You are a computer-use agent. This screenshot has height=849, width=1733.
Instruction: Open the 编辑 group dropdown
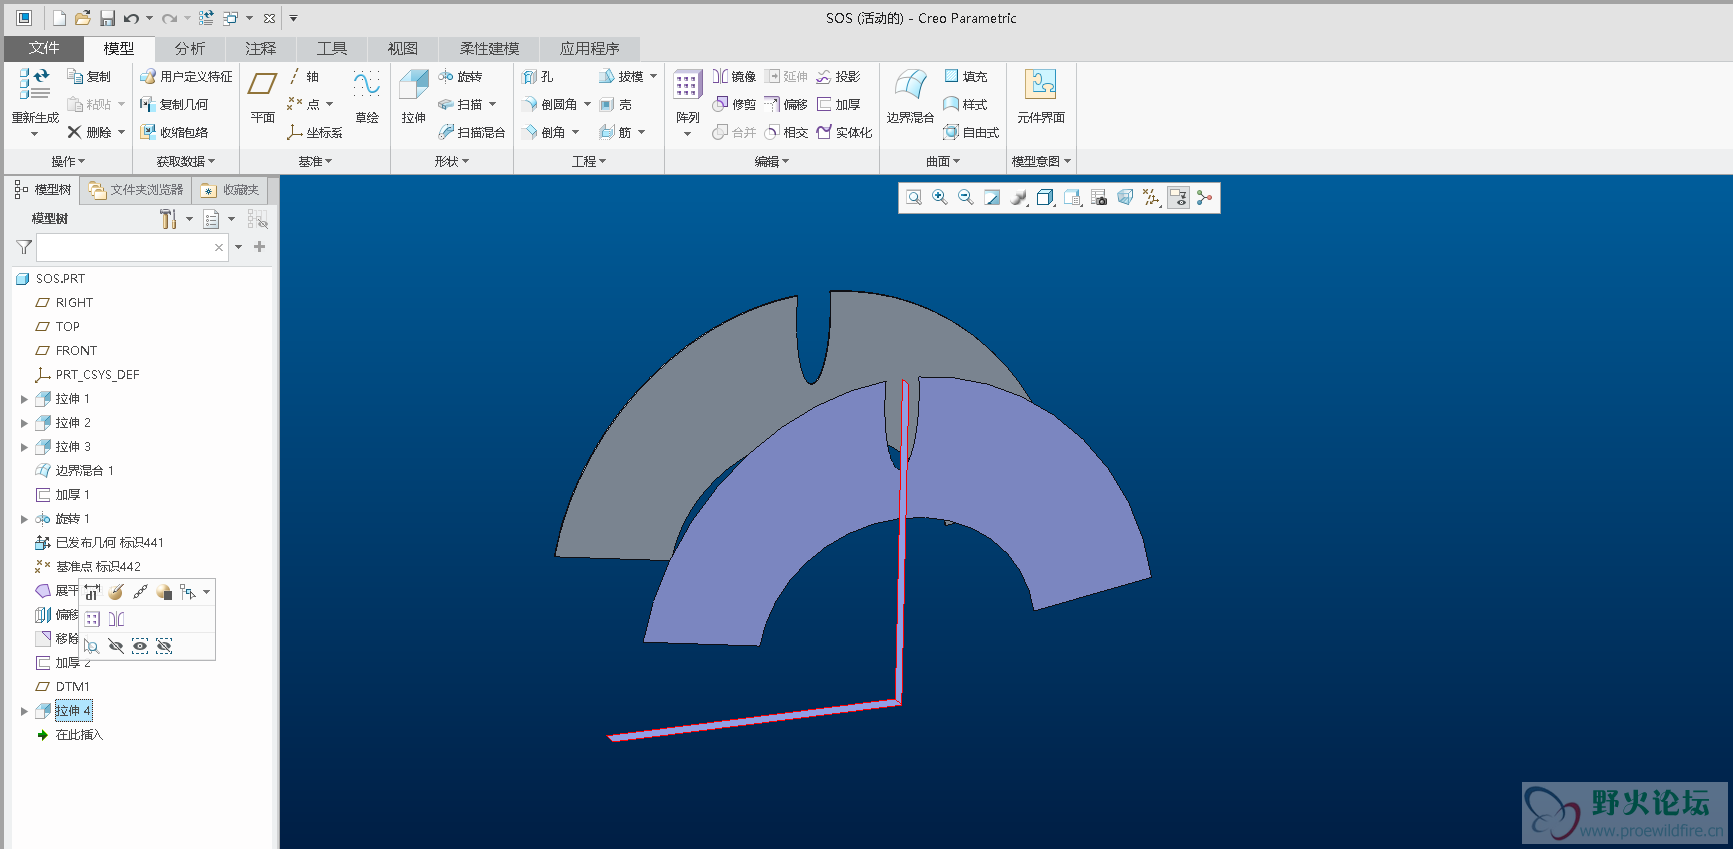pos(771,161)
